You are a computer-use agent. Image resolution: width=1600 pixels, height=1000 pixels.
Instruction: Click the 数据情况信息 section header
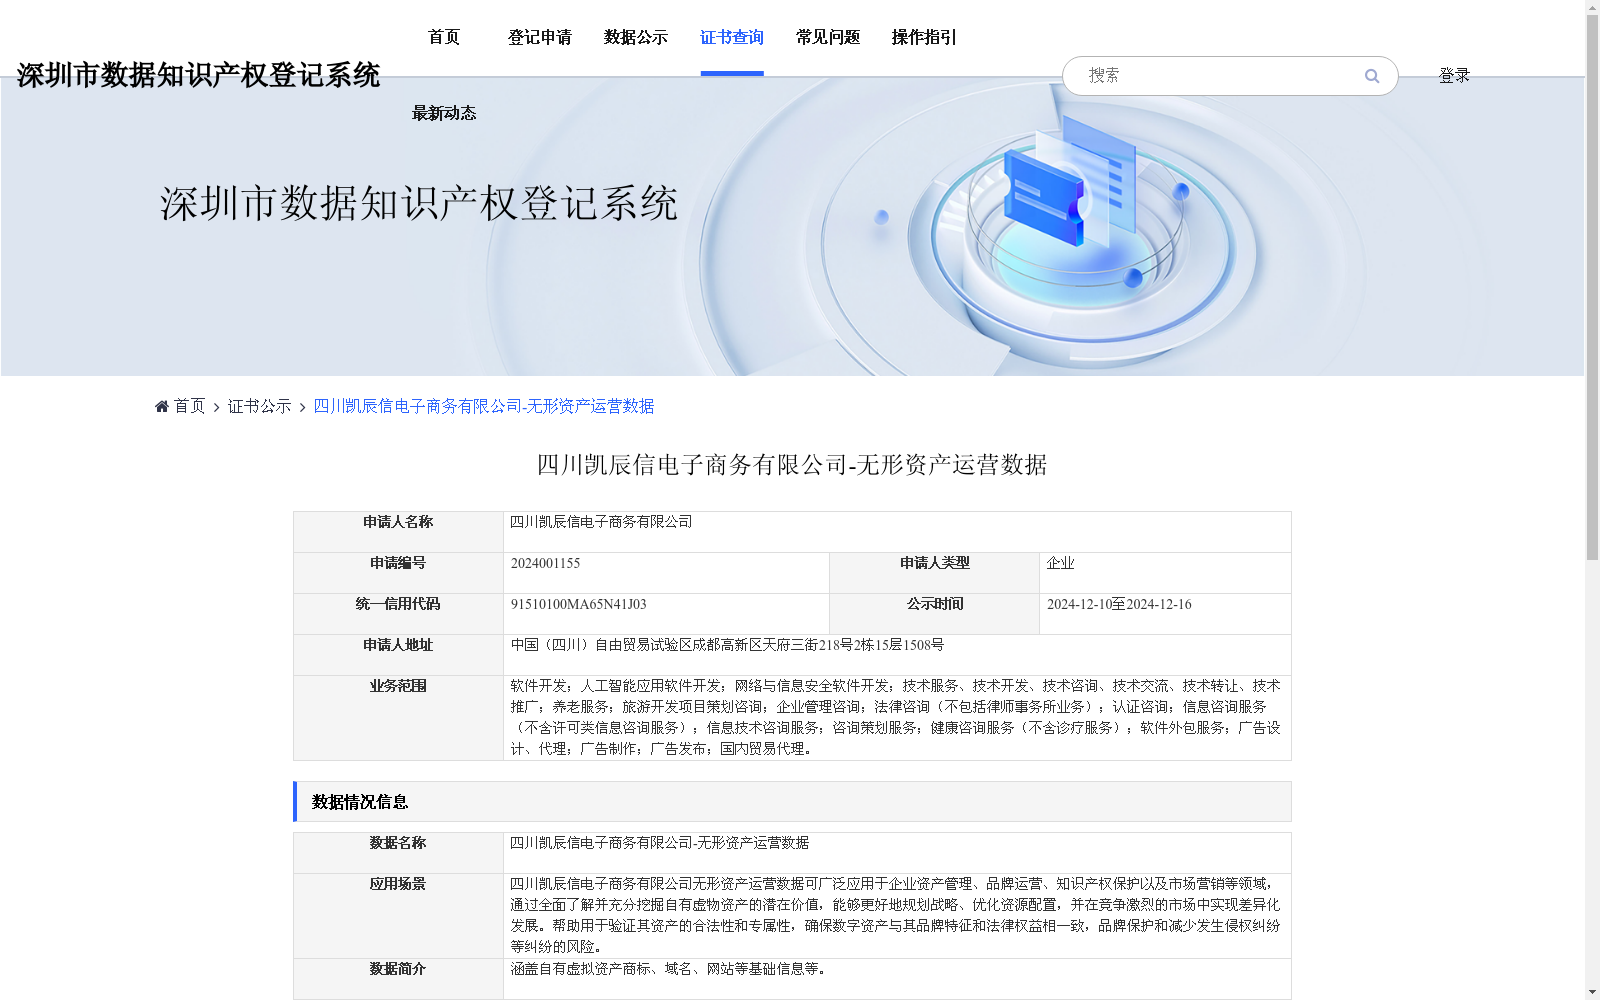[x=792, y=802]
